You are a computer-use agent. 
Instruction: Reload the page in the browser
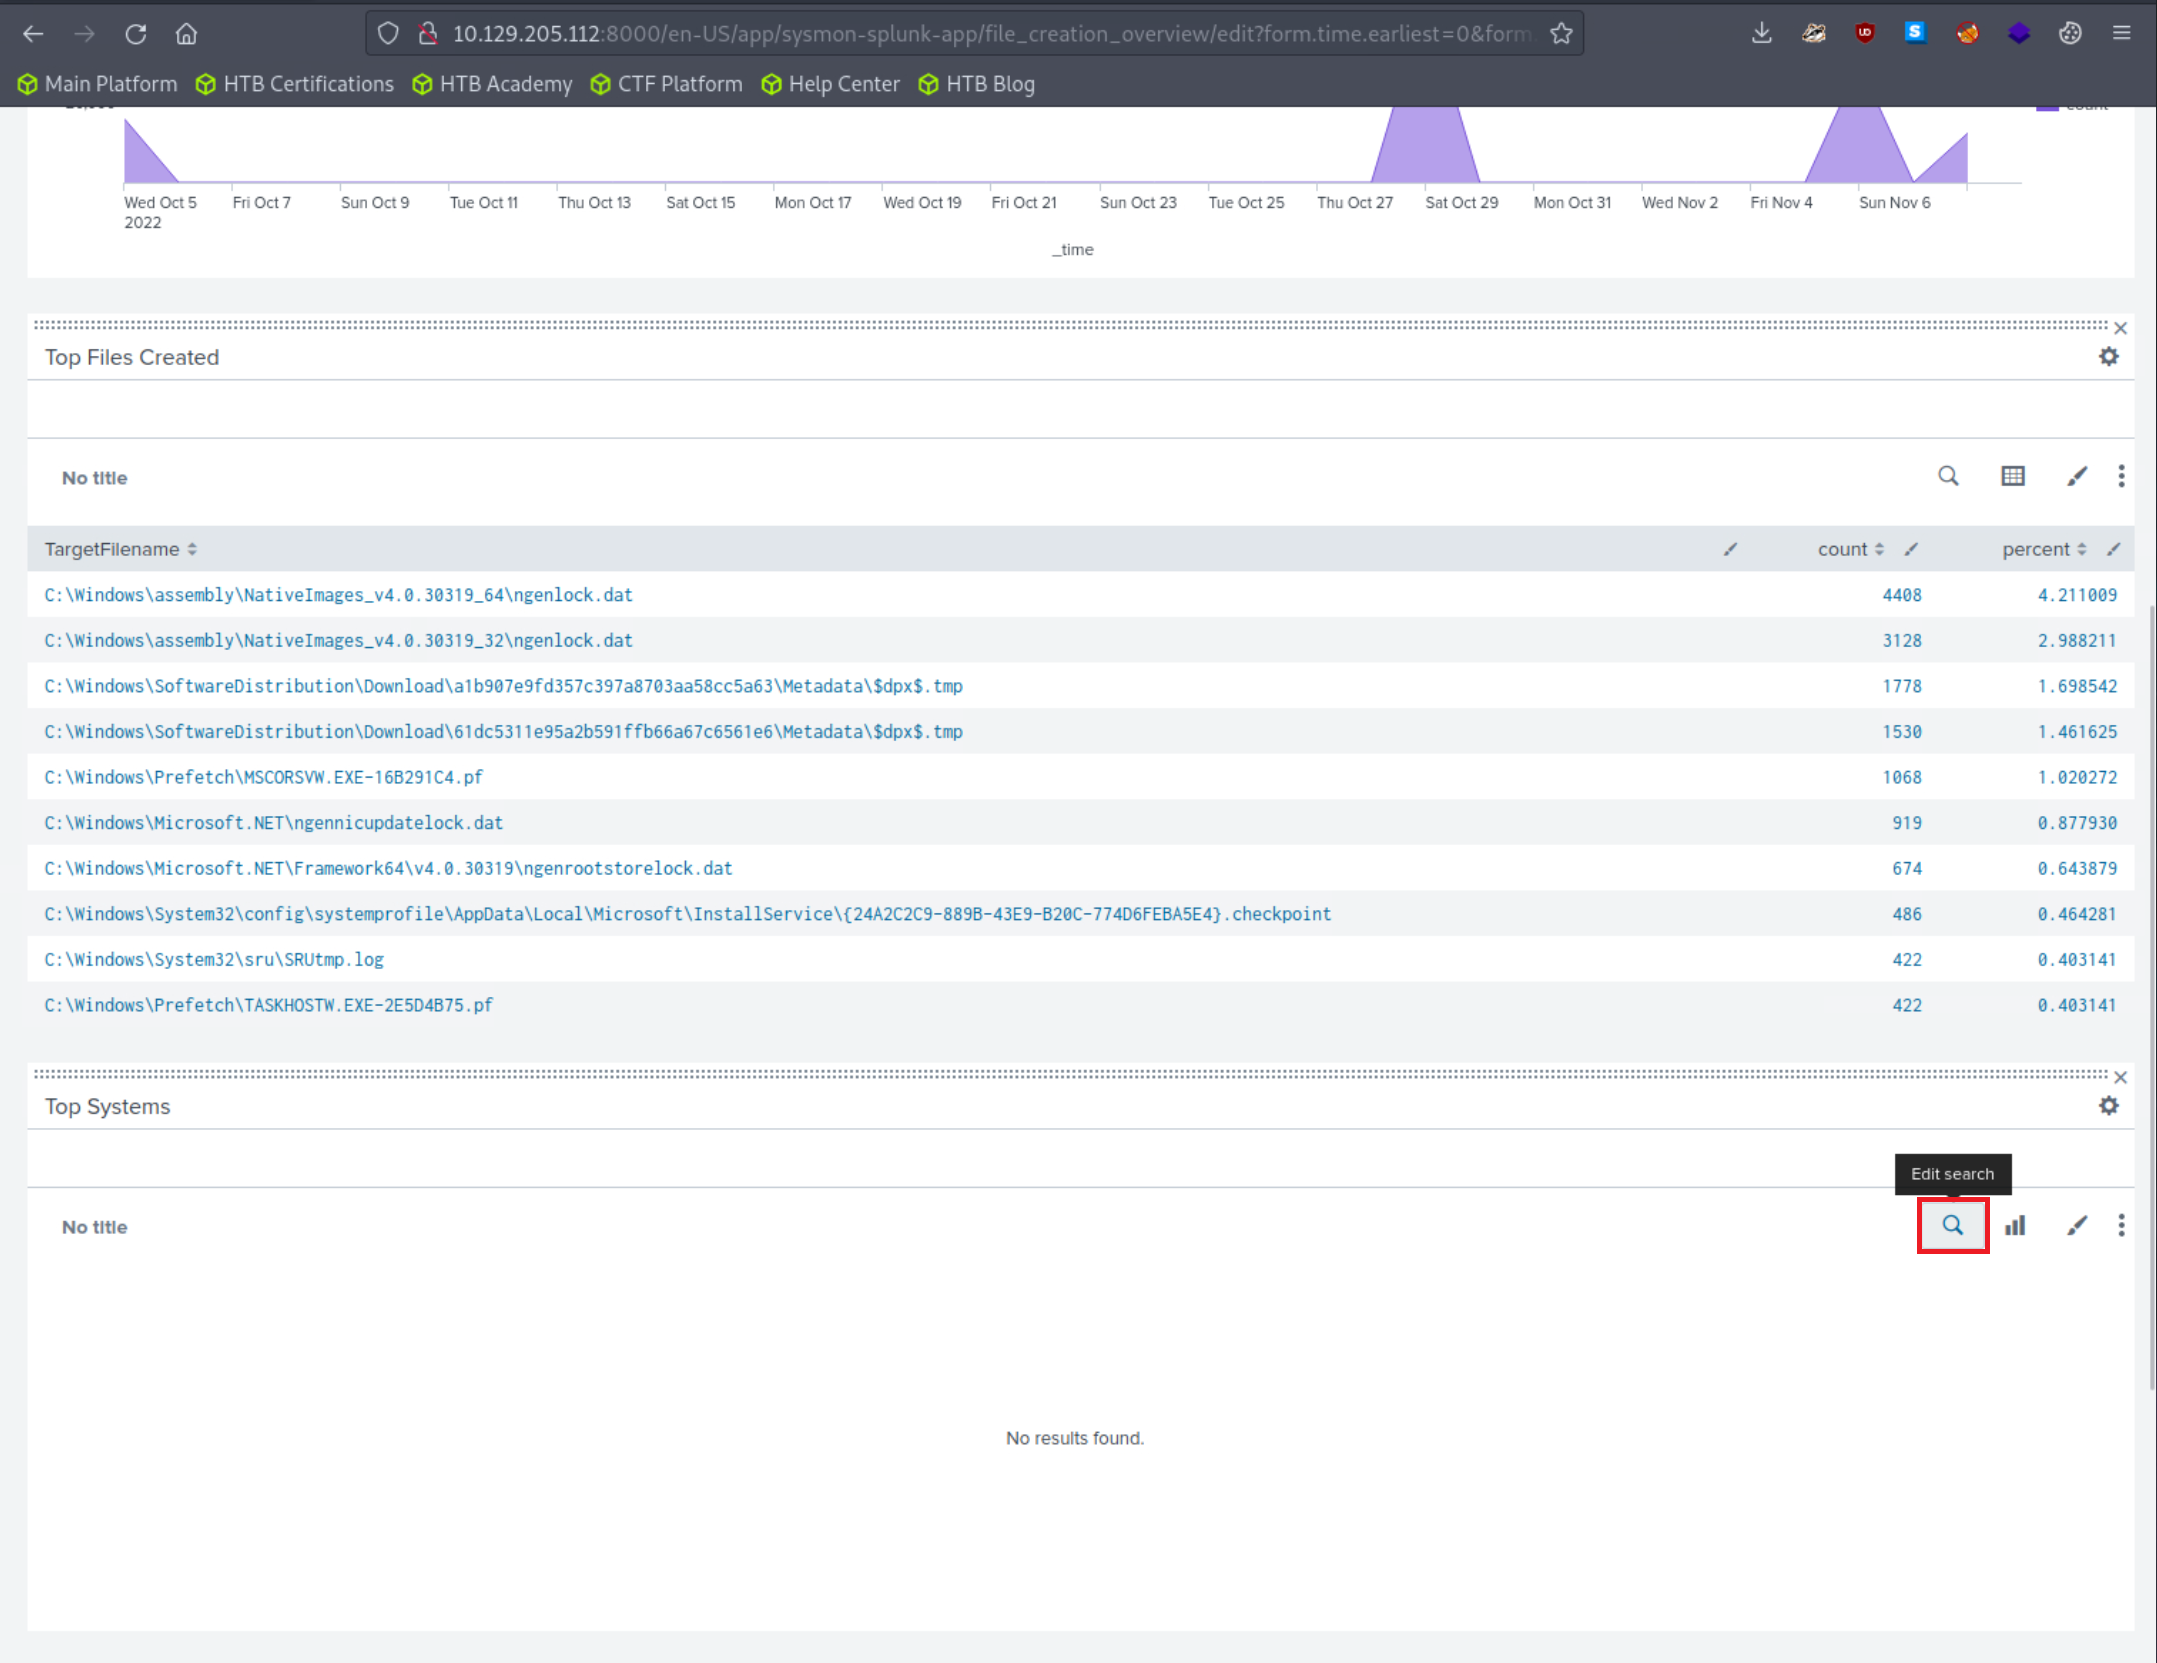pyautogui.click(x=136, y=33)
